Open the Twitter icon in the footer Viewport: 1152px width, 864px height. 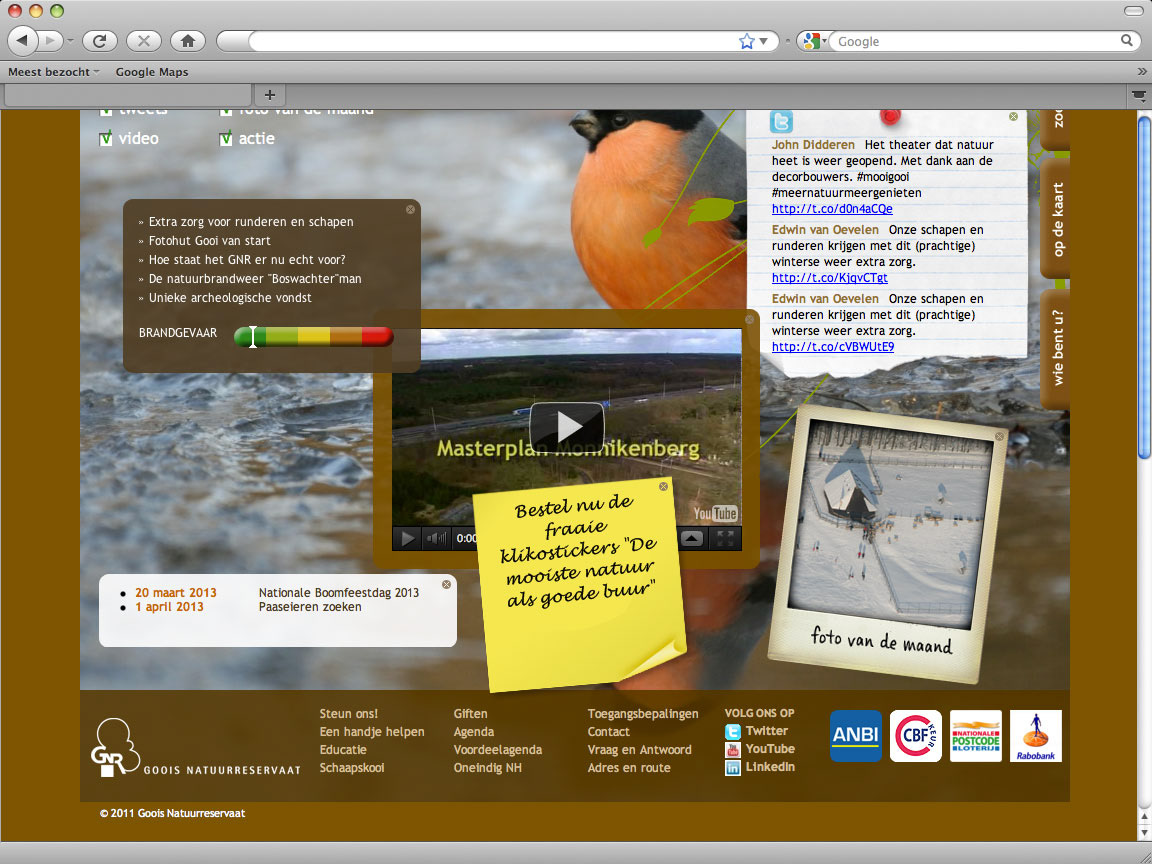pos(732,732)
